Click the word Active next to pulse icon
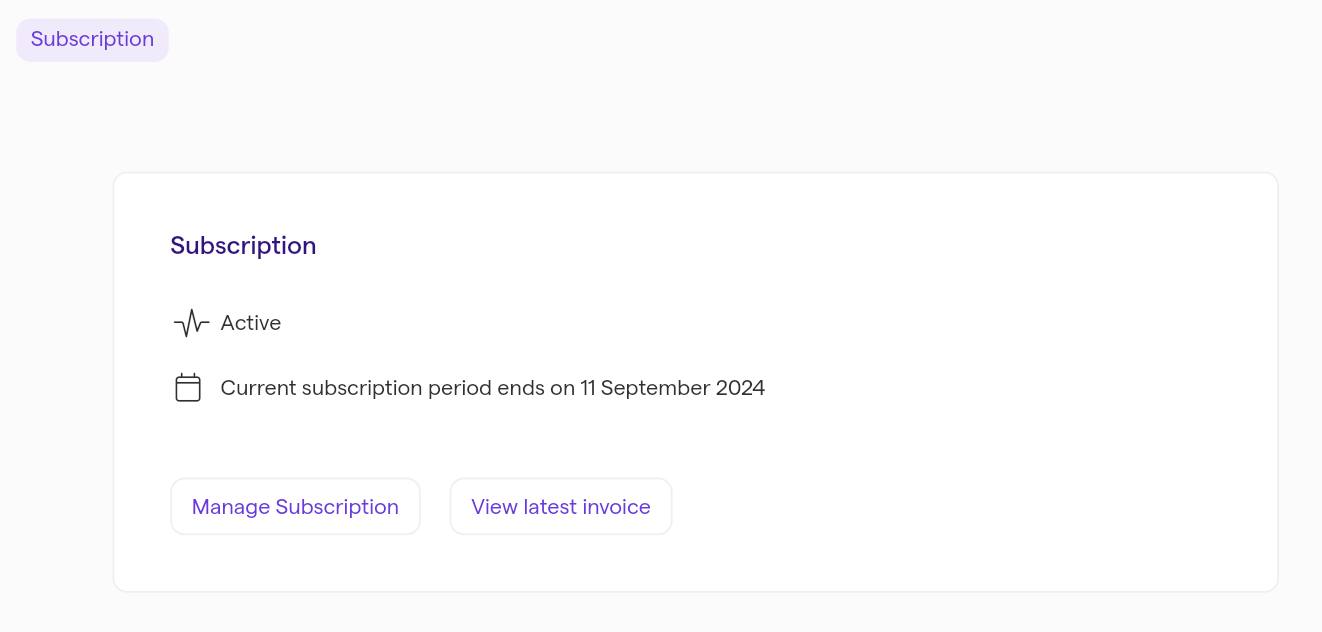The height and width of the screenshot is (632, 1322). click(251, 323)
